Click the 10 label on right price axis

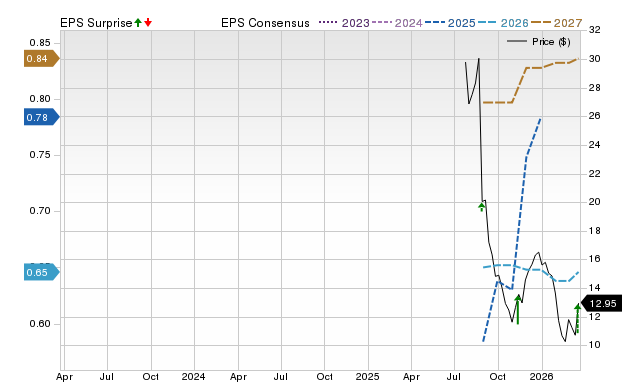pos(595,345)
